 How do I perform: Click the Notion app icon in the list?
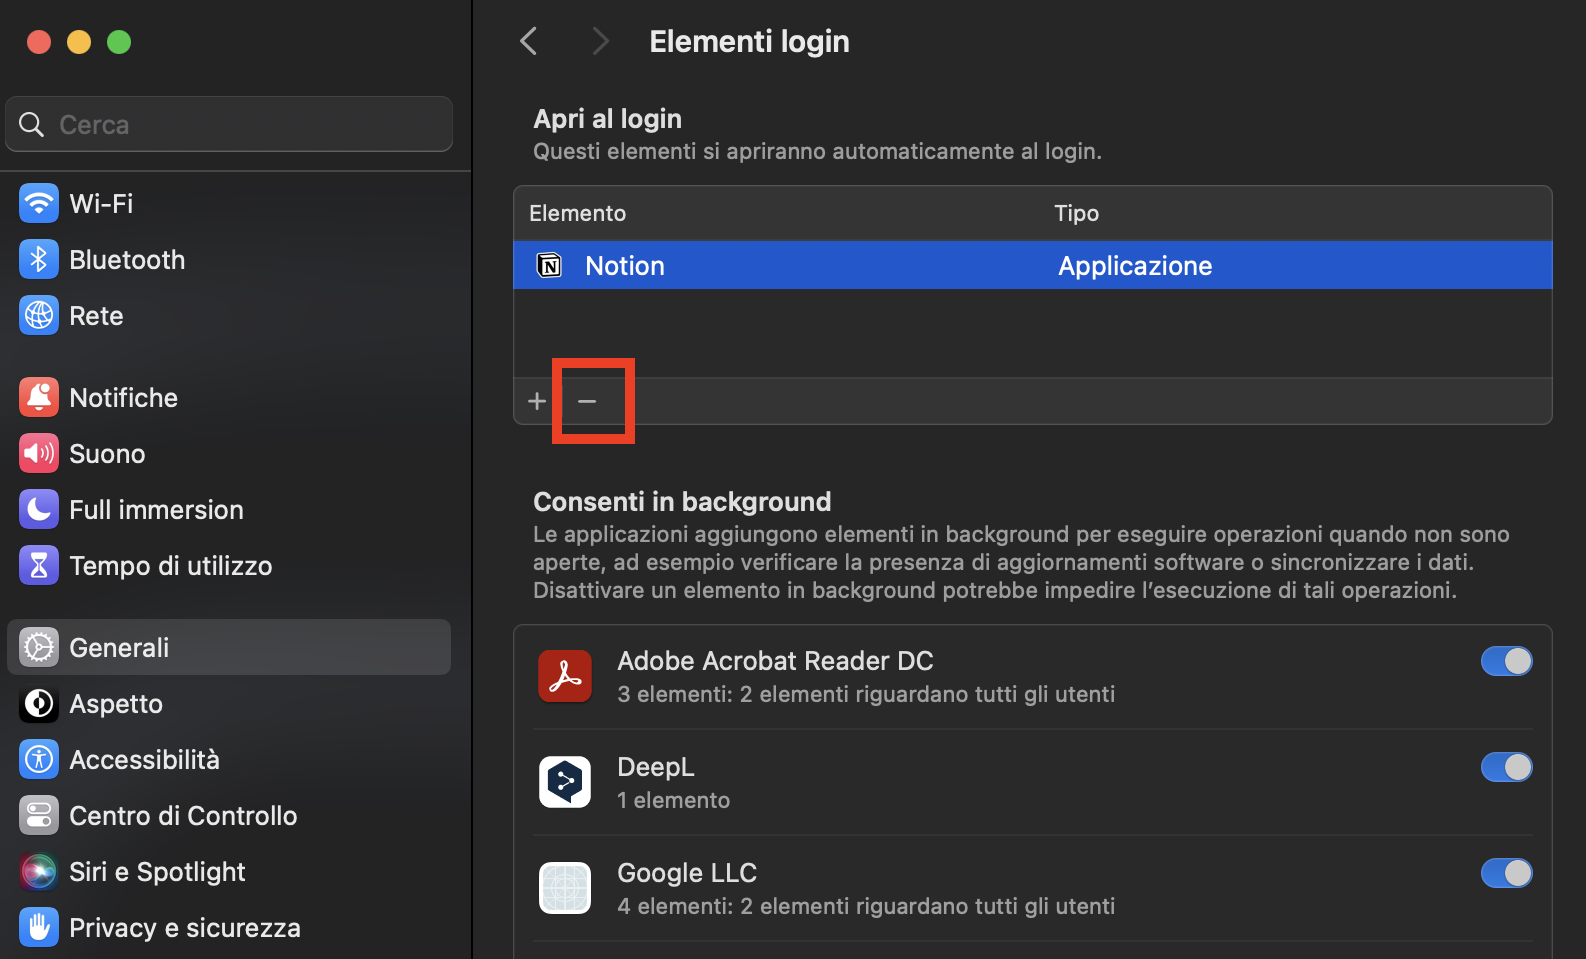coord(550,265)
